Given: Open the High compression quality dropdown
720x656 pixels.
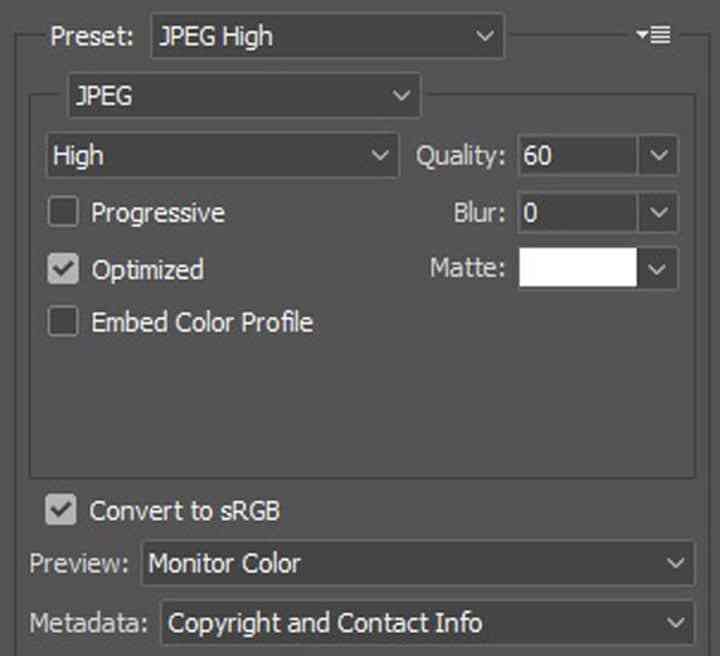Looking at the screenshot, I should [x=223, y=155].
